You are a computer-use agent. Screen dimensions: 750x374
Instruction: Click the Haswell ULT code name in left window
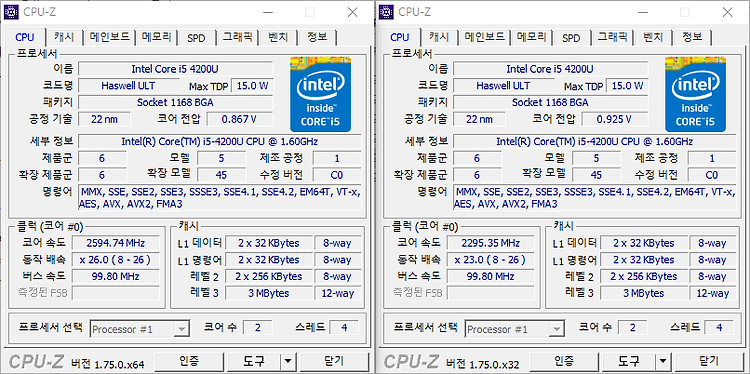128,86
